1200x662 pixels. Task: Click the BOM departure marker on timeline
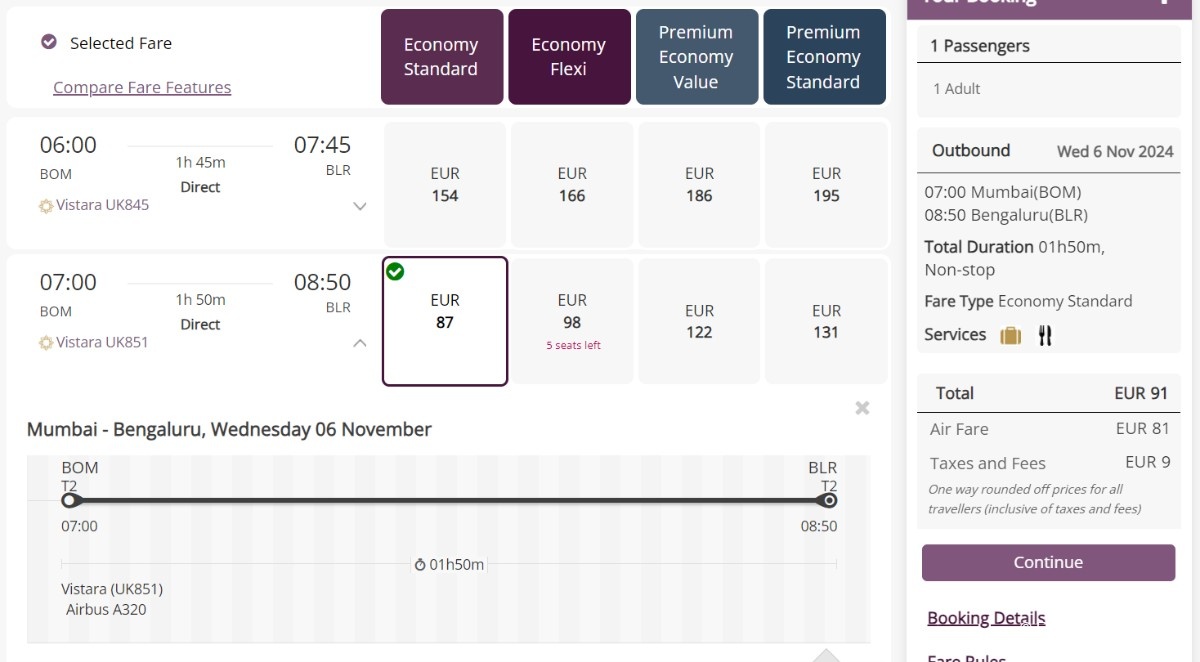click(x=69, y=500)
